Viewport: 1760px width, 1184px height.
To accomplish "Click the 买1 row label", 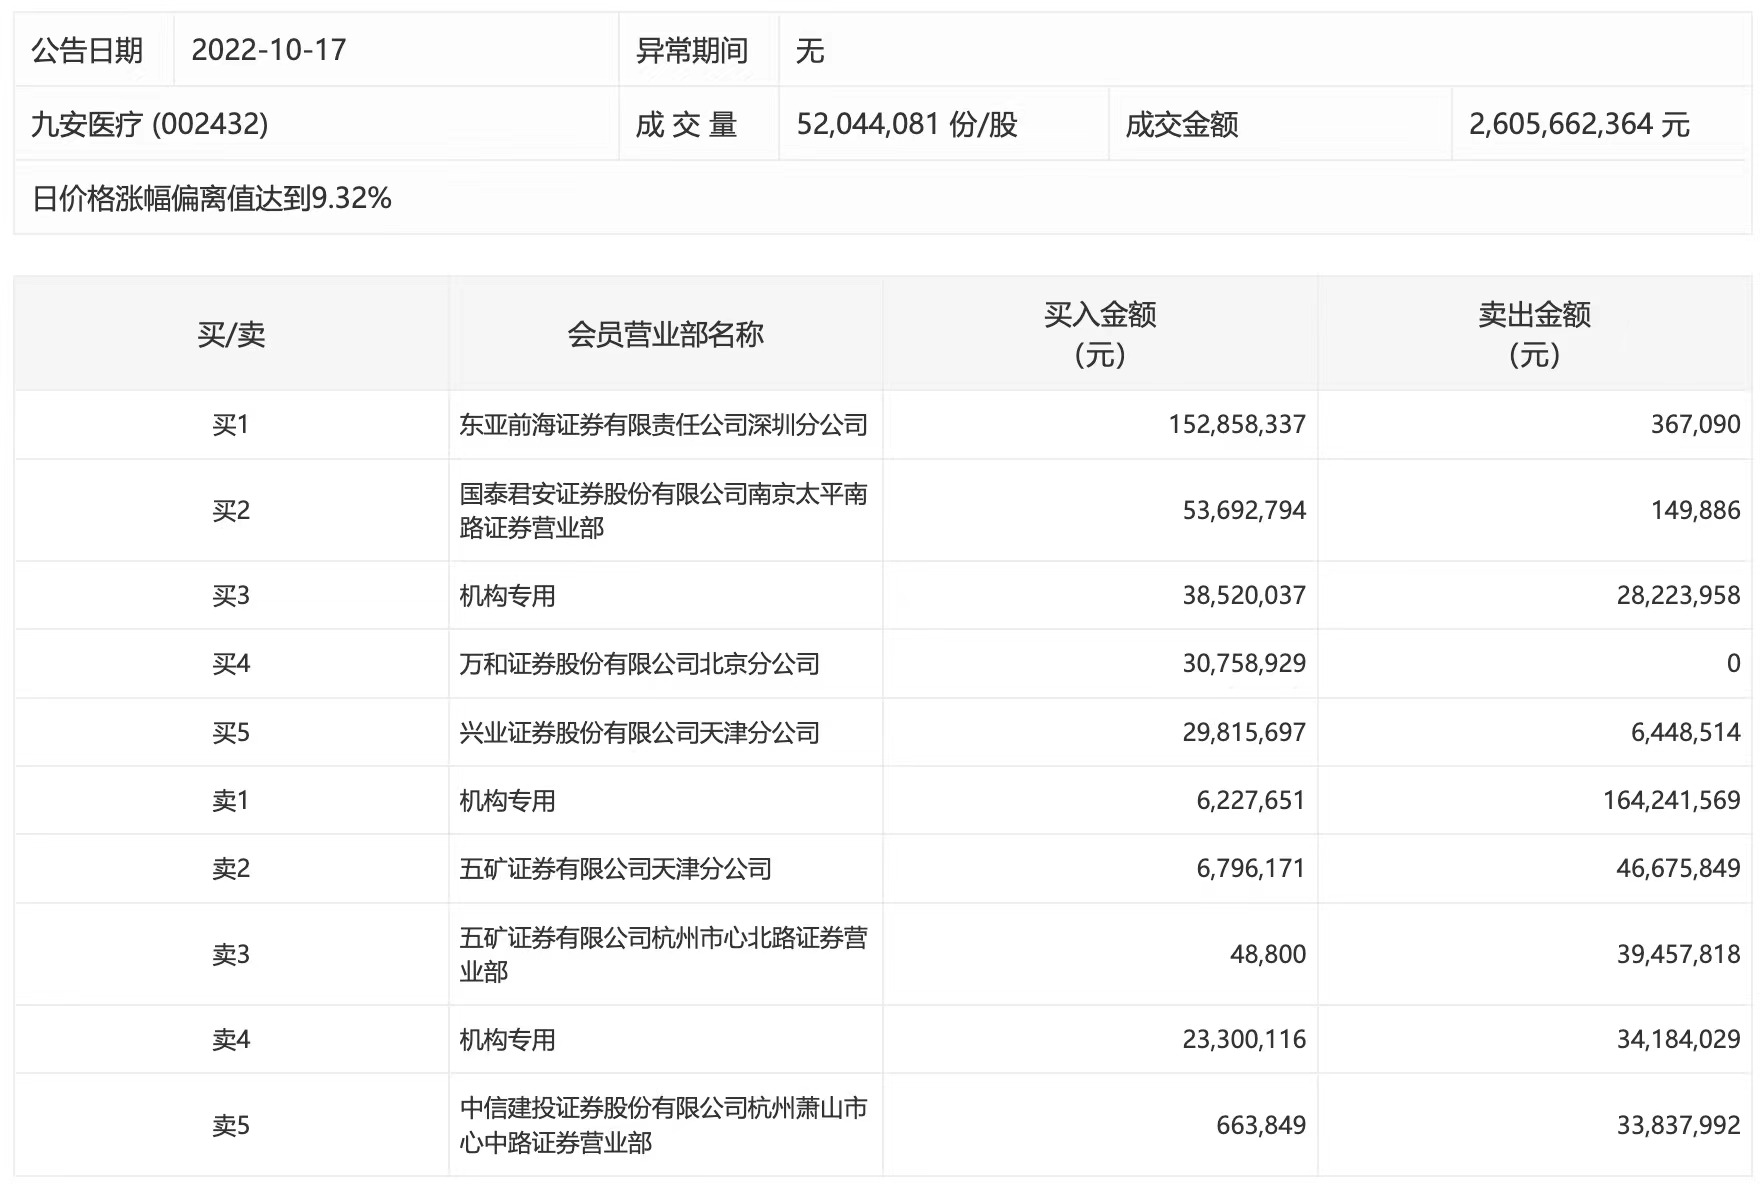I will click(231, 425).
